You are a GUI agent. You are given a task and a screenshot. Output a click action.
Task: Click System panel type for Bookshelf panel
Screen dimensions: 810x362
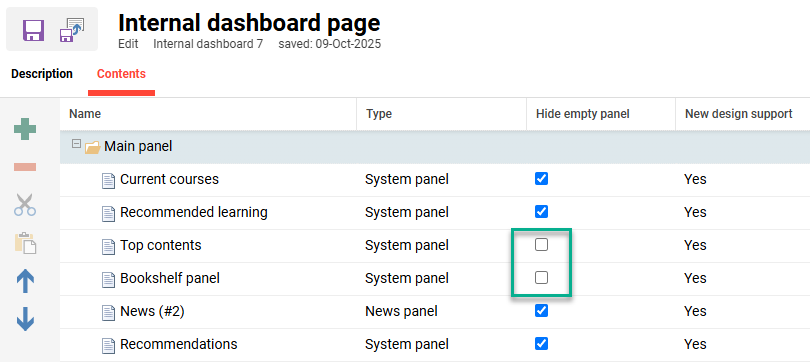pos(407,278)
